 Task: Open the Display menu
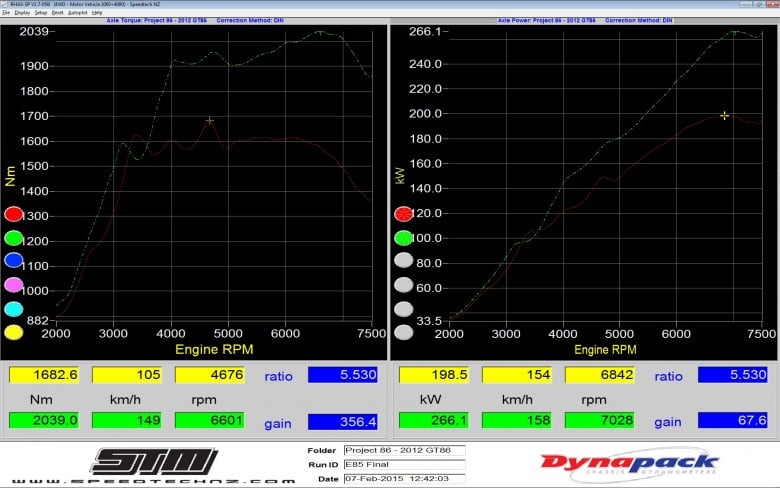click(x=22, y=12)
